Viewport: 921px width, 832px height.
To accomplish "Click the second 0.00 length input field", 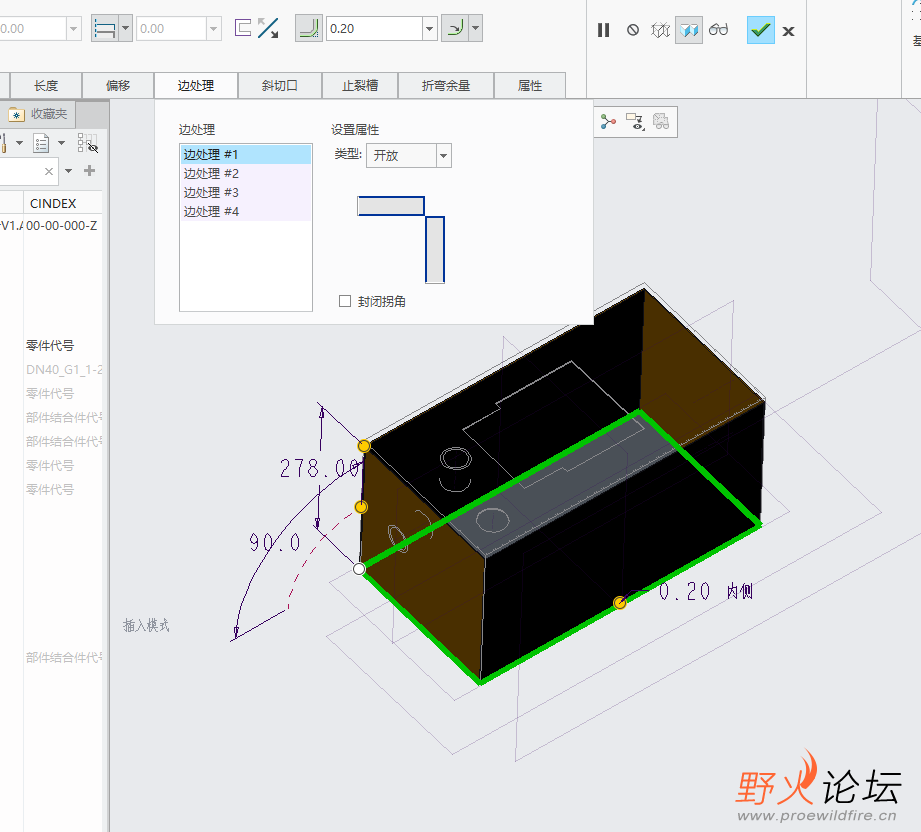I will tap(172, 29).
